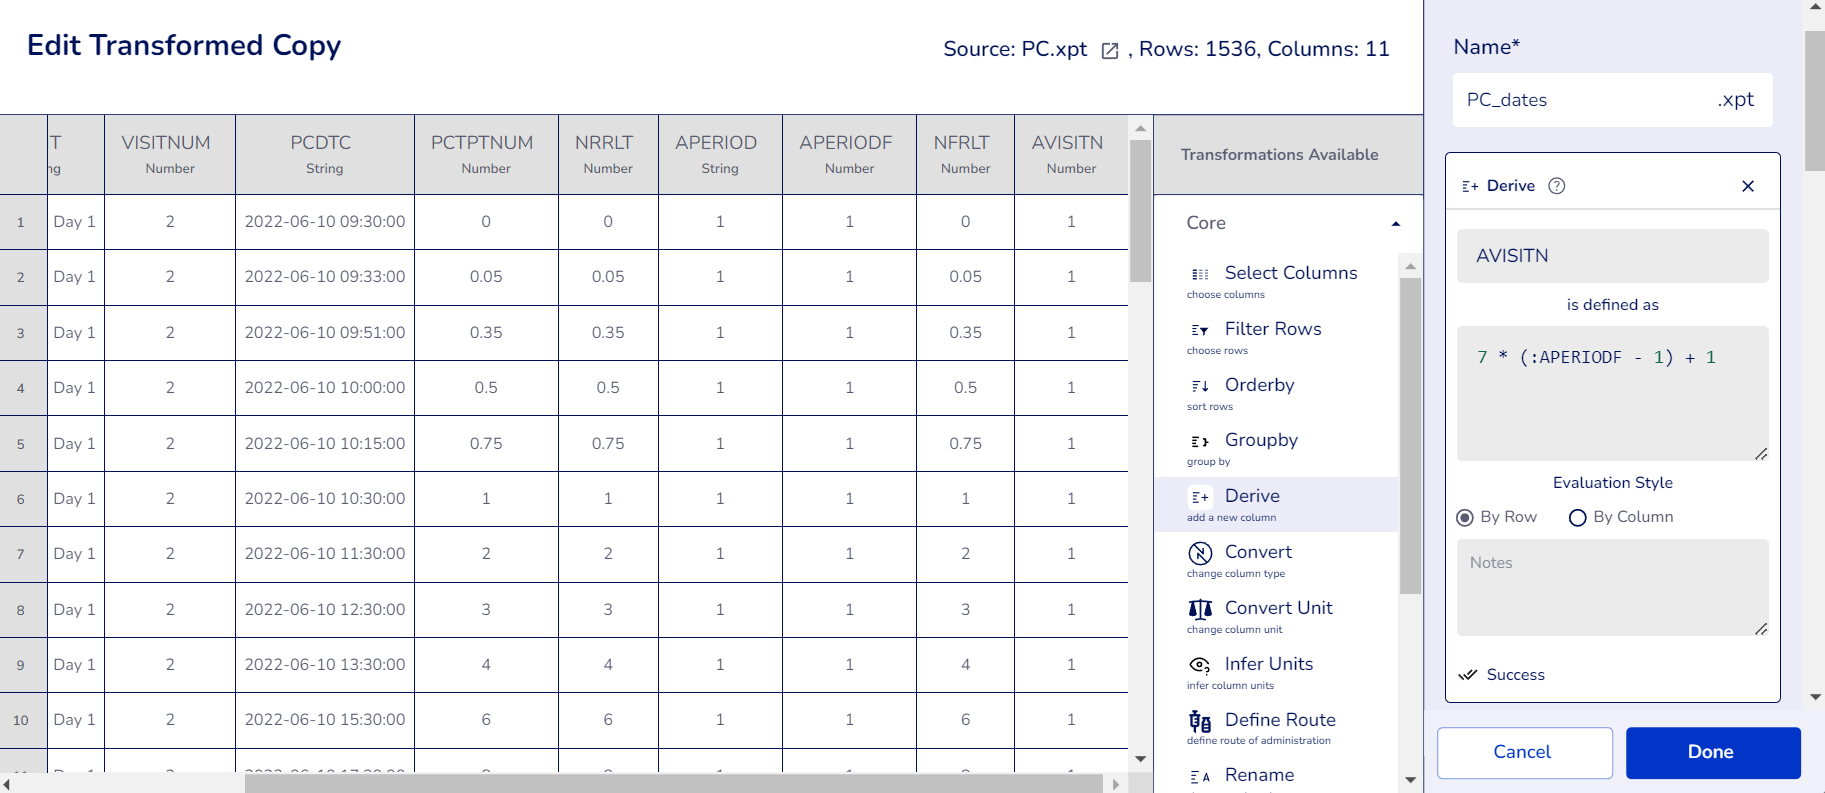Click row number 10
This screenshot has height=793, width=1825.
(21, 720)
